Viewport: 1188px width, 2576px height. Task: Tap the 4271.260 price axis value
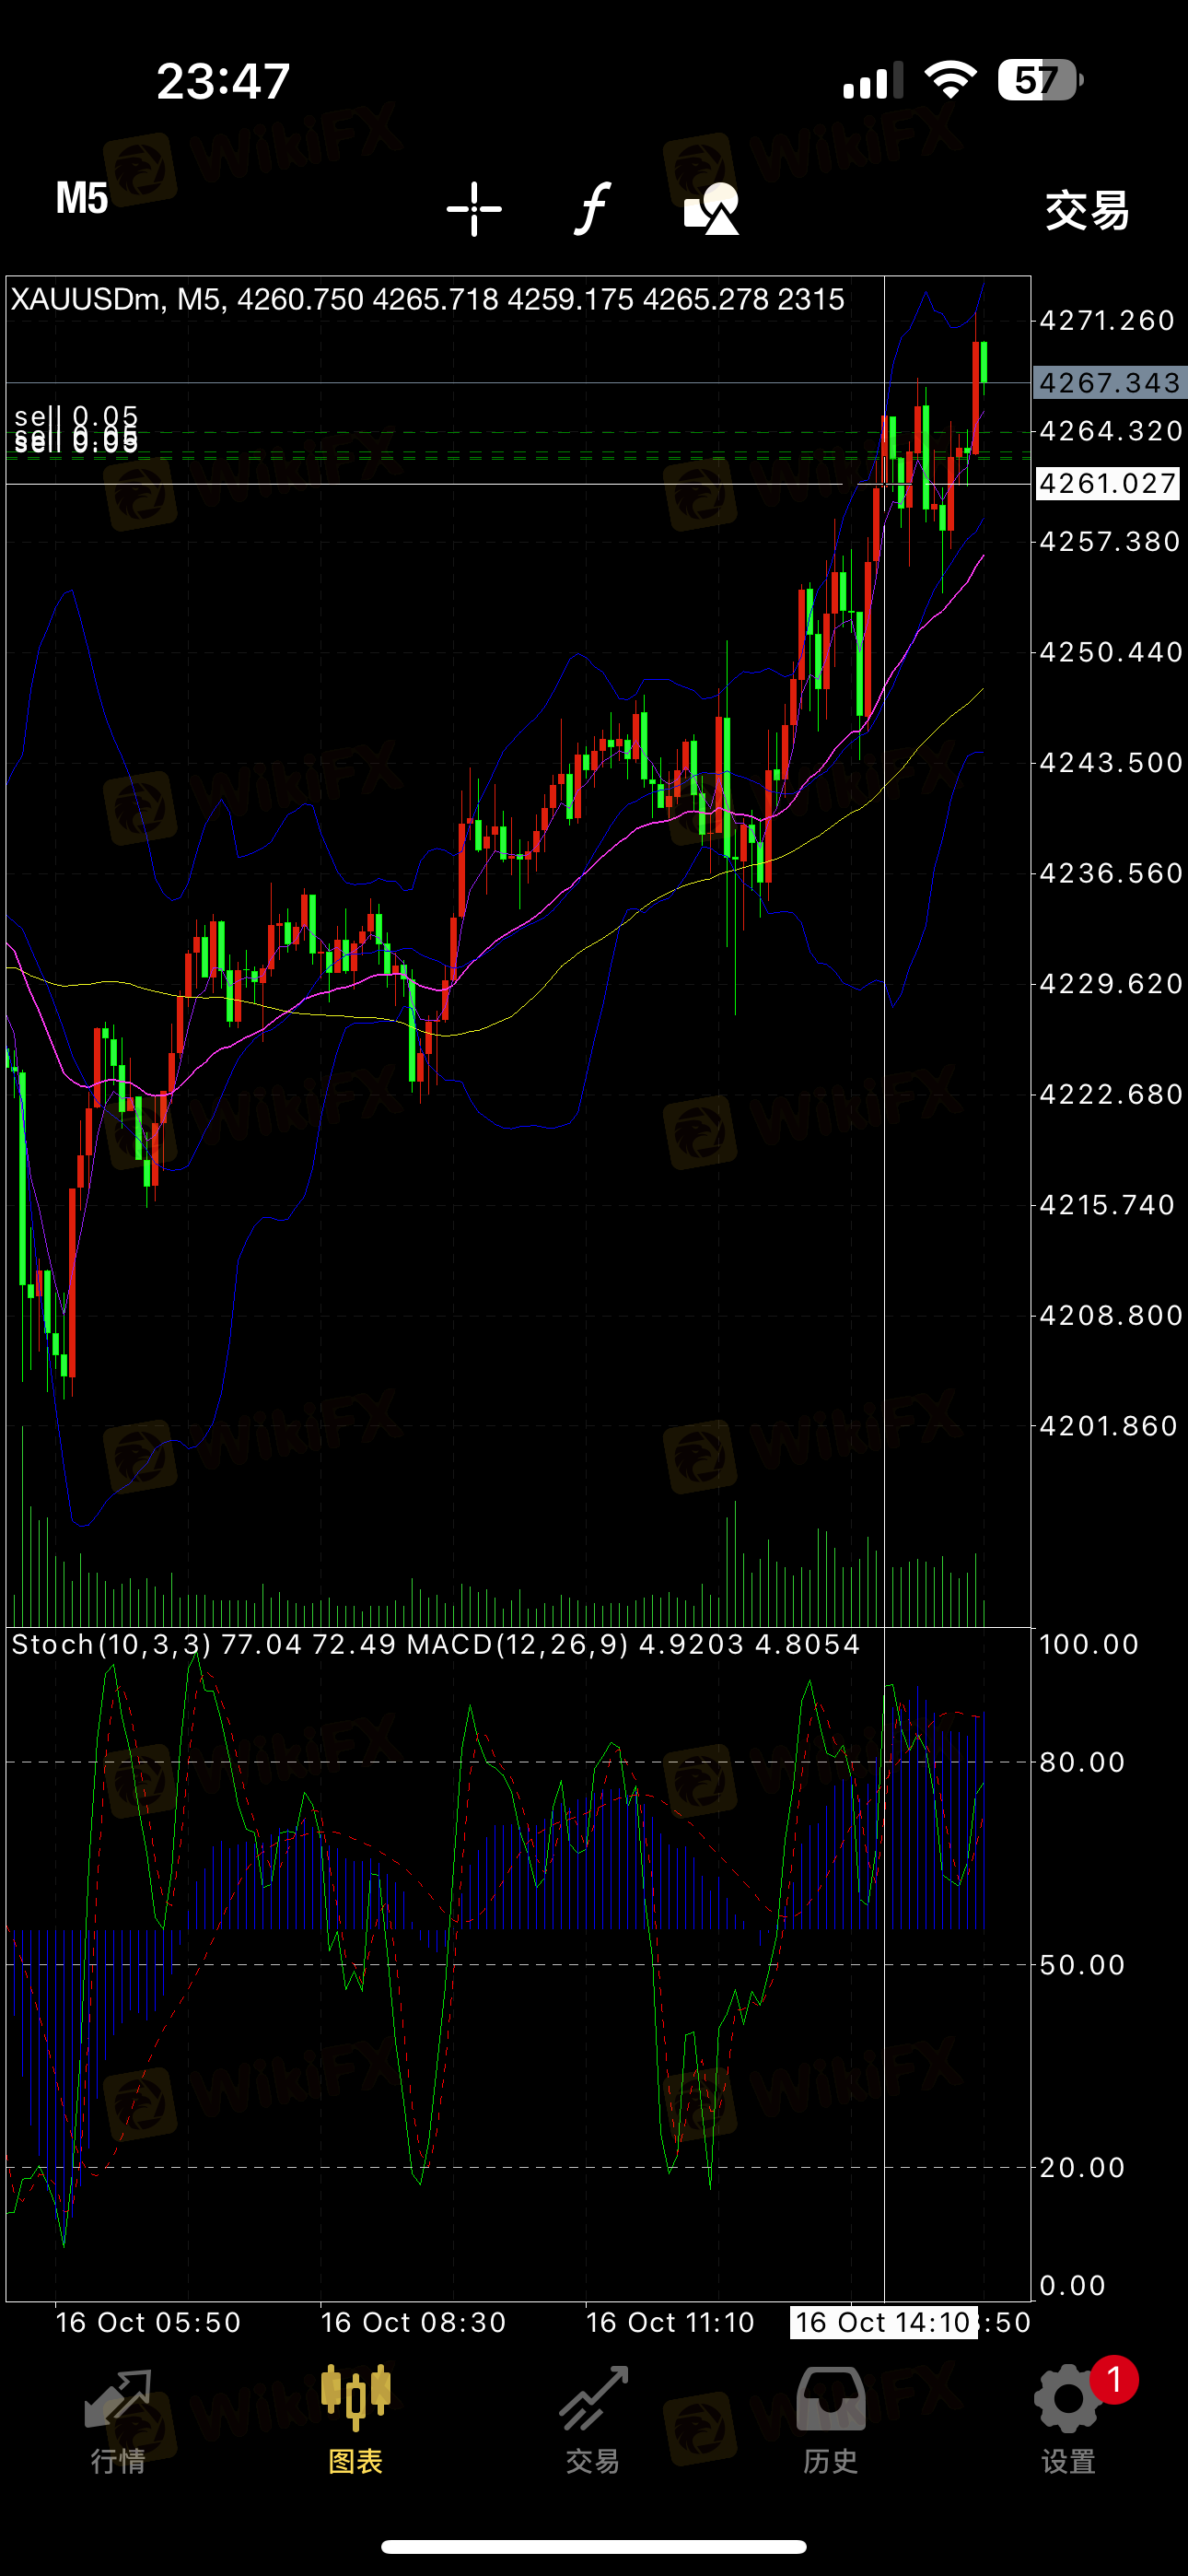tap(1107, 321)
